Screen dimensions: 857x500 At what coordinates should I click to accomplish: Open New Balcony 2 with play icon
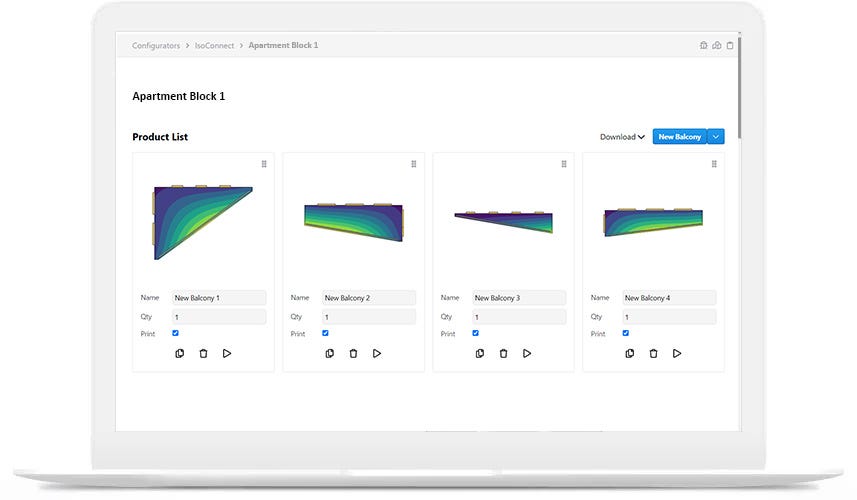point(377,354)
